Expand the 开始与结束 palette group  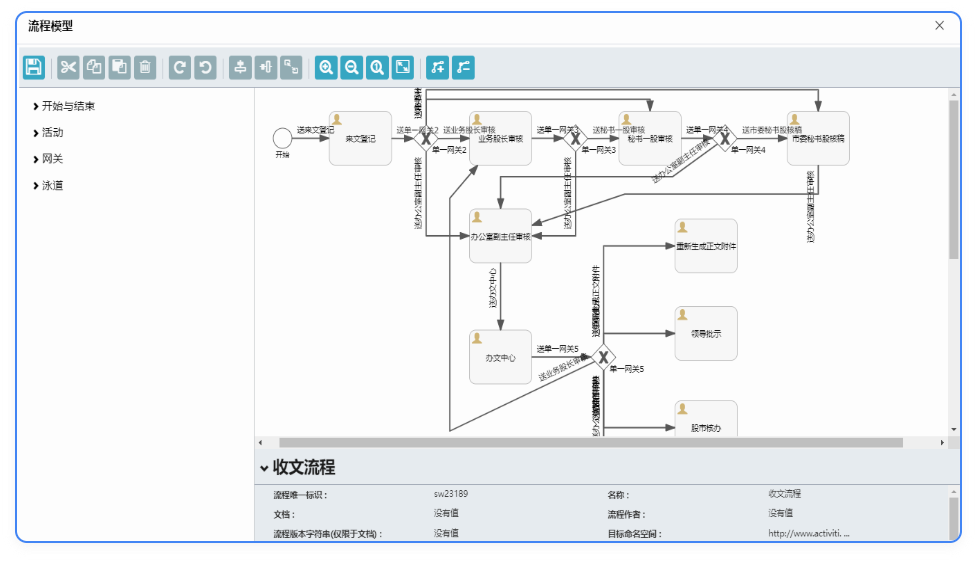pyautogui.click(x=68, y=106)
